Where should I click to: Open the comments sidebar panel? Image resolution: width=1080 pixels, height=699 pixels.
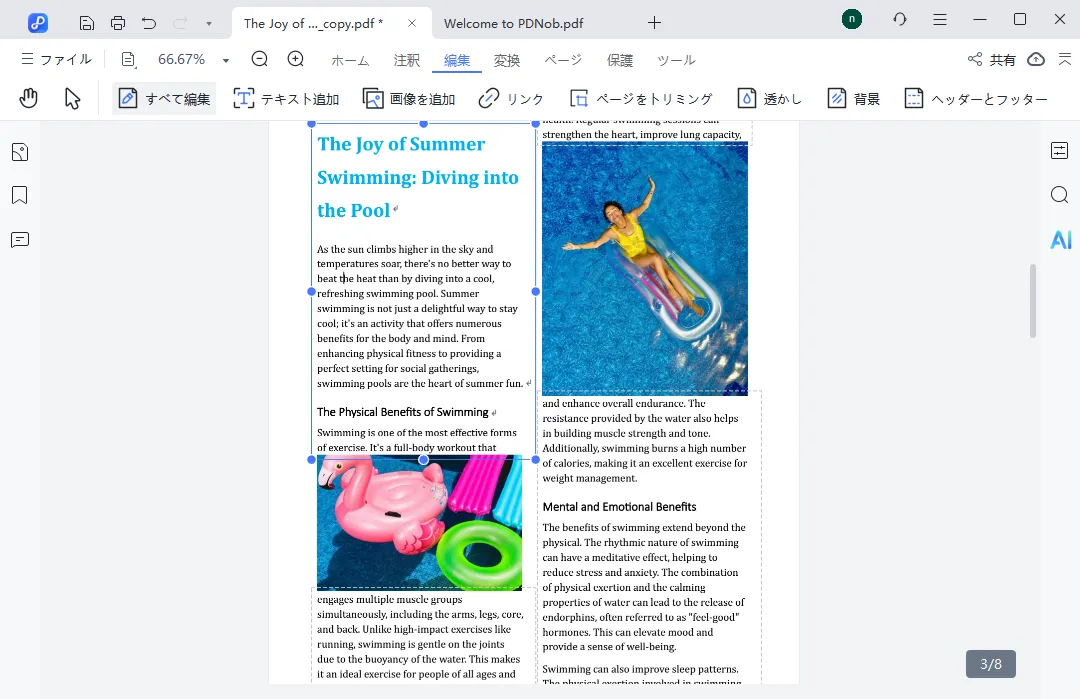pos(20,240)
